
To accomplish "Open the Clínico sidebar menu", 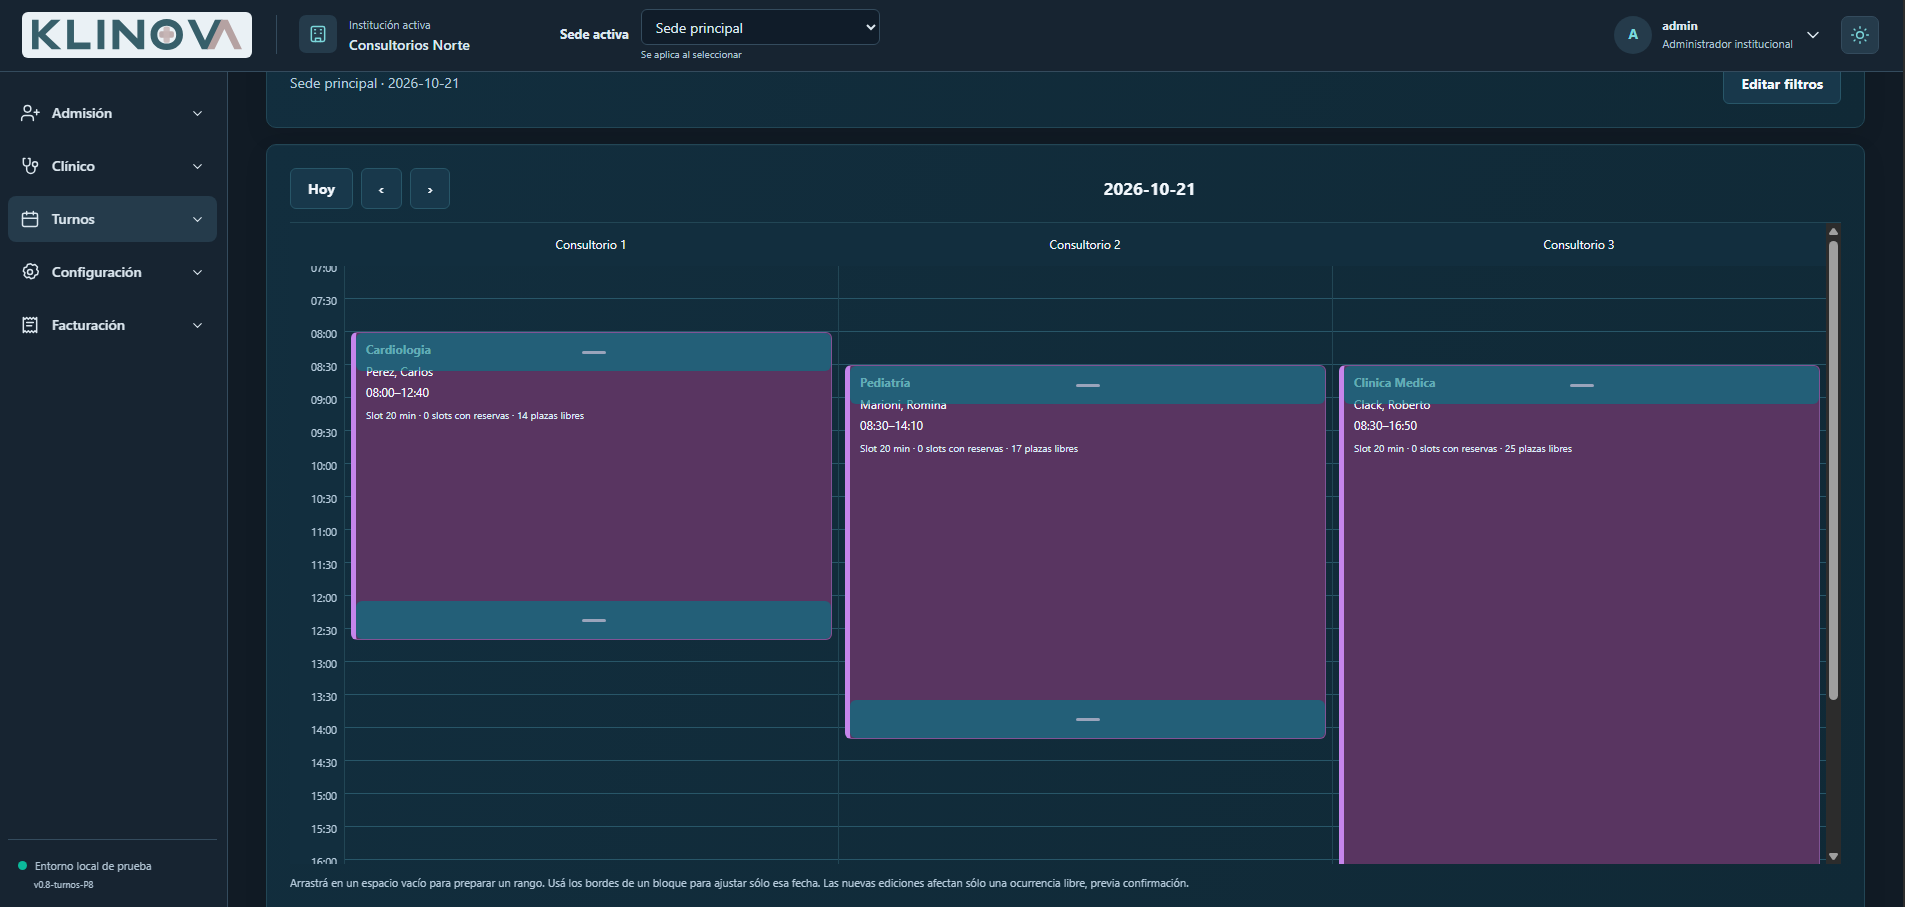I will pyautogui.click(x=112, y=166).
